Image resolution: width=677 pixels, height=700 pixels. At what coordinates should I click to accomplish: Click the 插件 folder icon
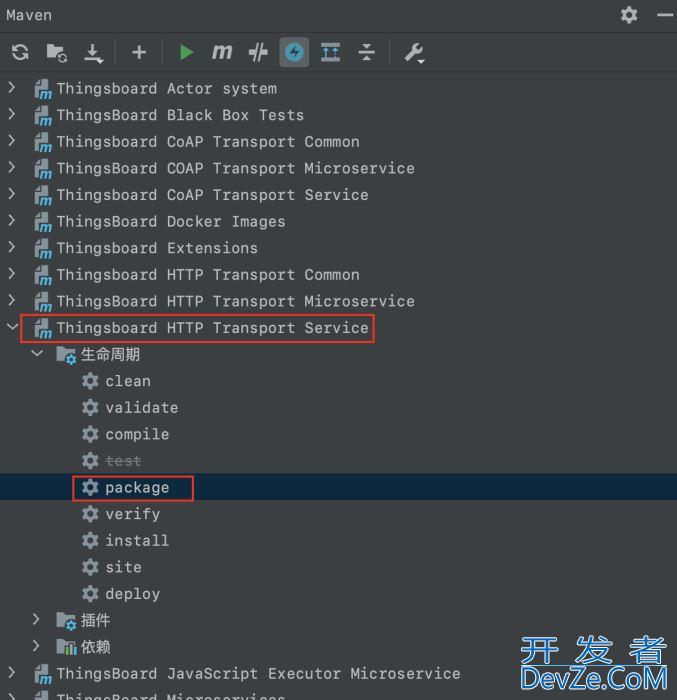[66, 621]
